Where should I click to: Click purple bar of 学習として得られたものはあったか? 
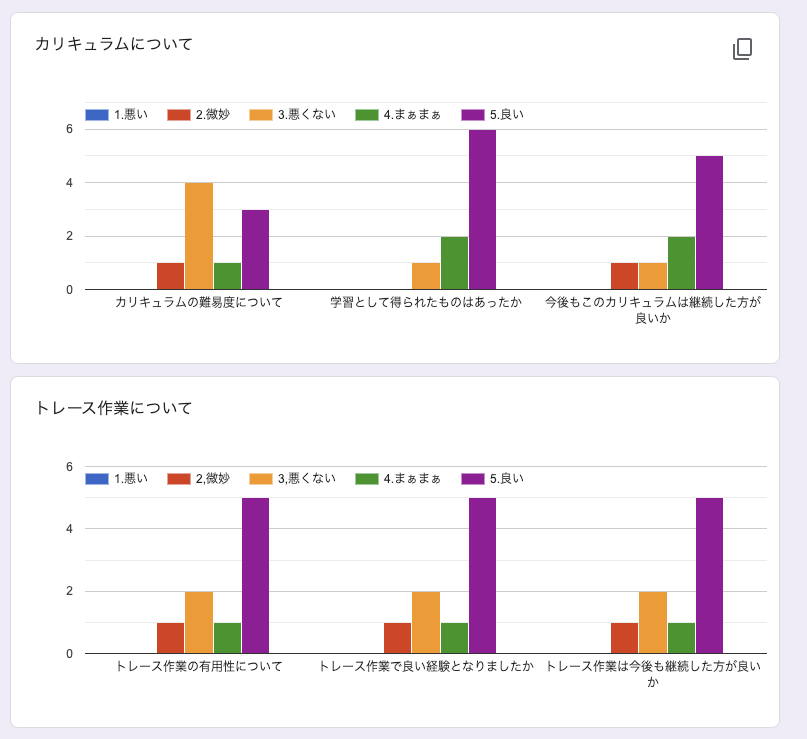482,209
